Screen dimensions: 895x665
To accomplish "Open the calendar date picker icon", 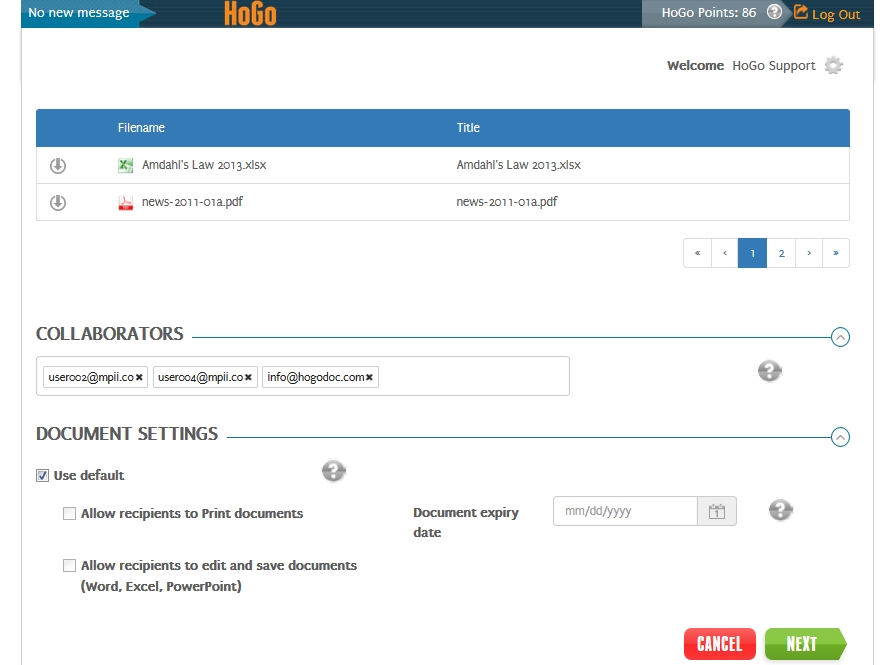I will pyautogui.click(x=716, y=512).
